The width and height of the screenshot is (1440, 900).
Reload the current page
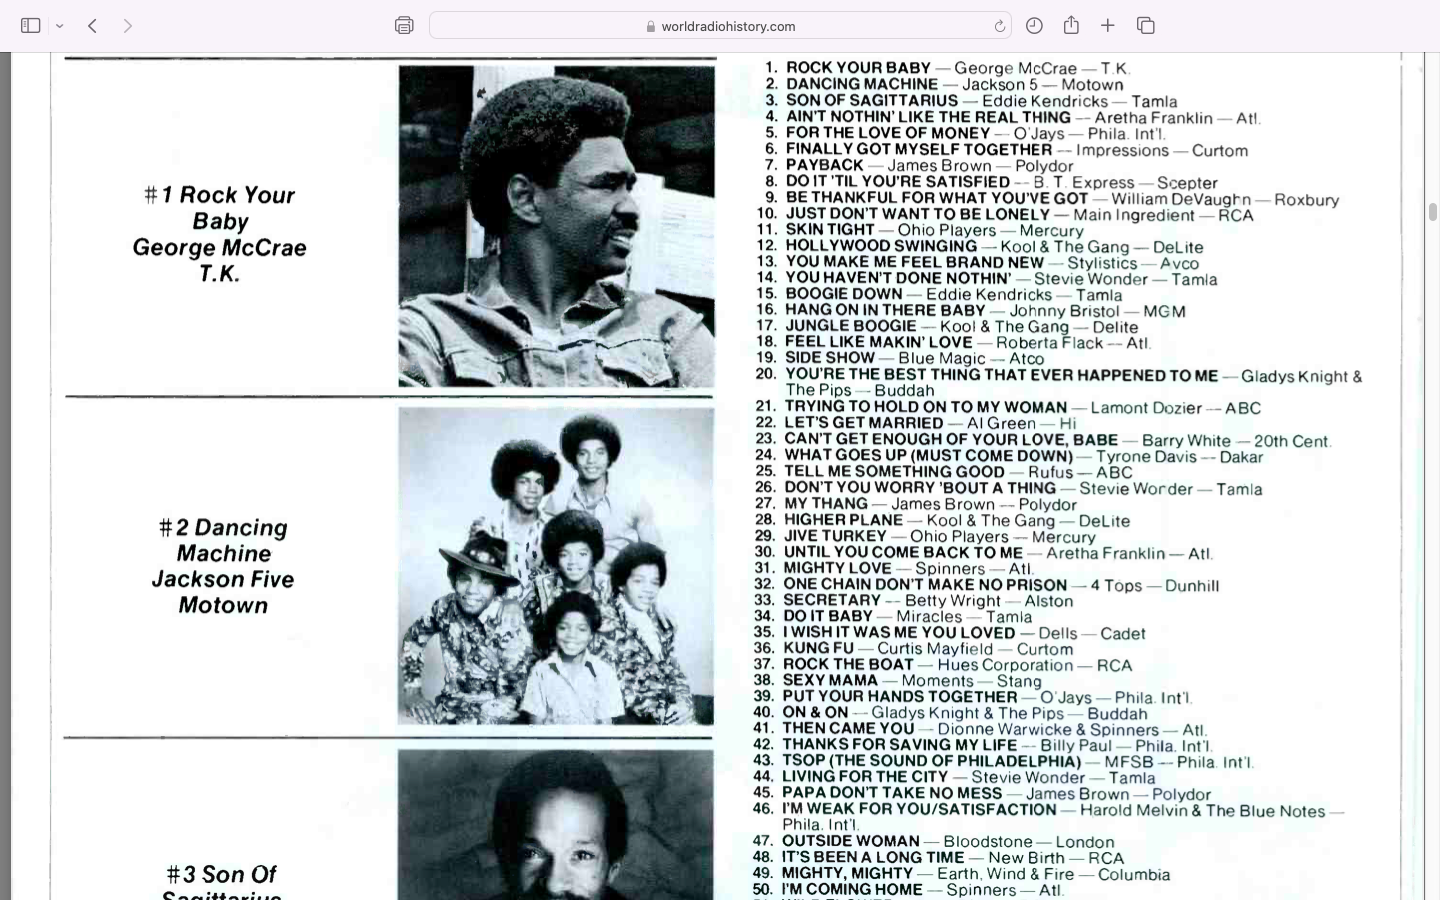coord(999,26)
